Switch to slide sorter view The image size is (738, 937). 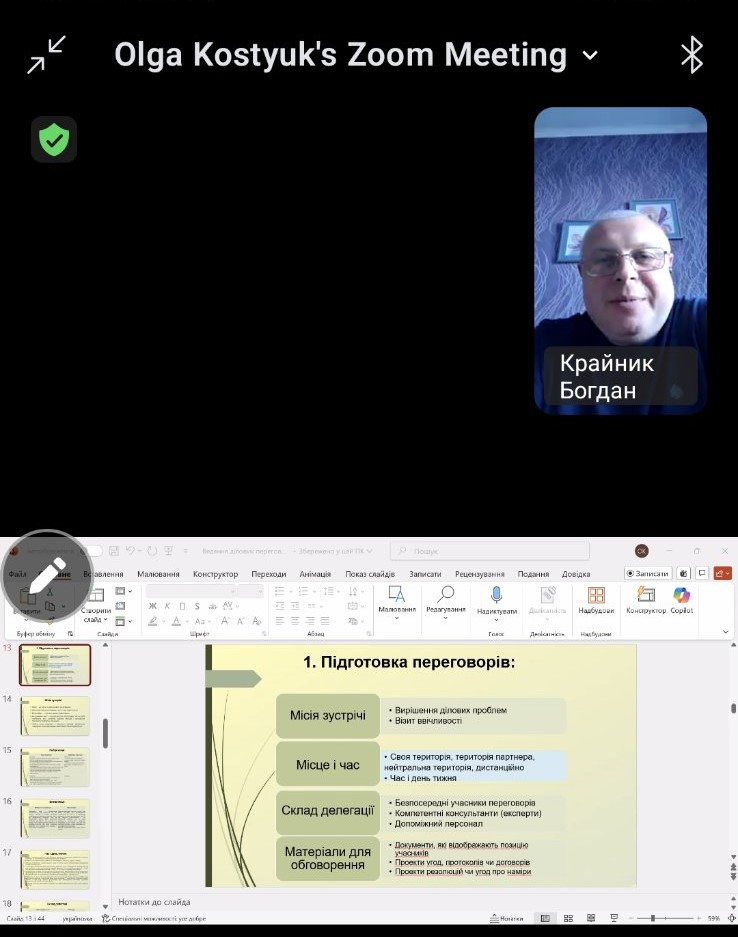click(x=568, y=918)
